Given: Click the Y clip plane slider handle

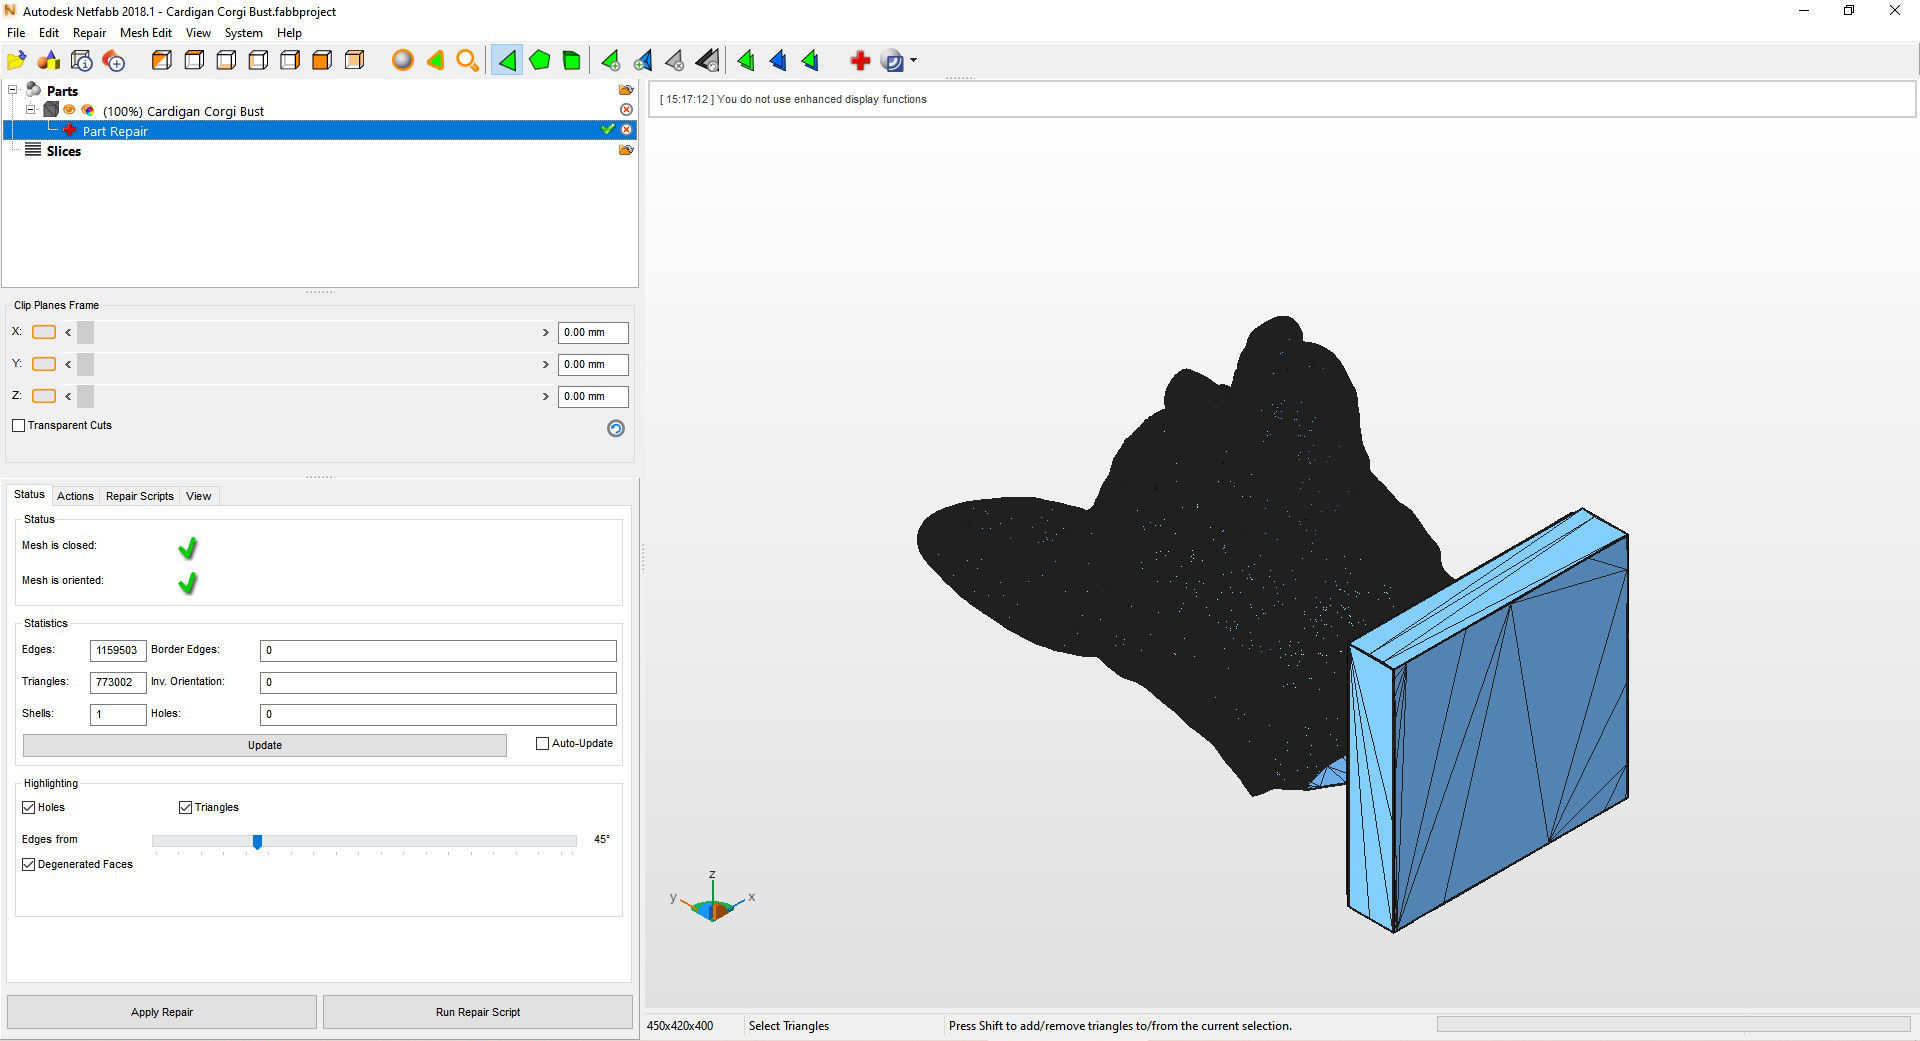Looking at the screenshot, I should (85, 365).
